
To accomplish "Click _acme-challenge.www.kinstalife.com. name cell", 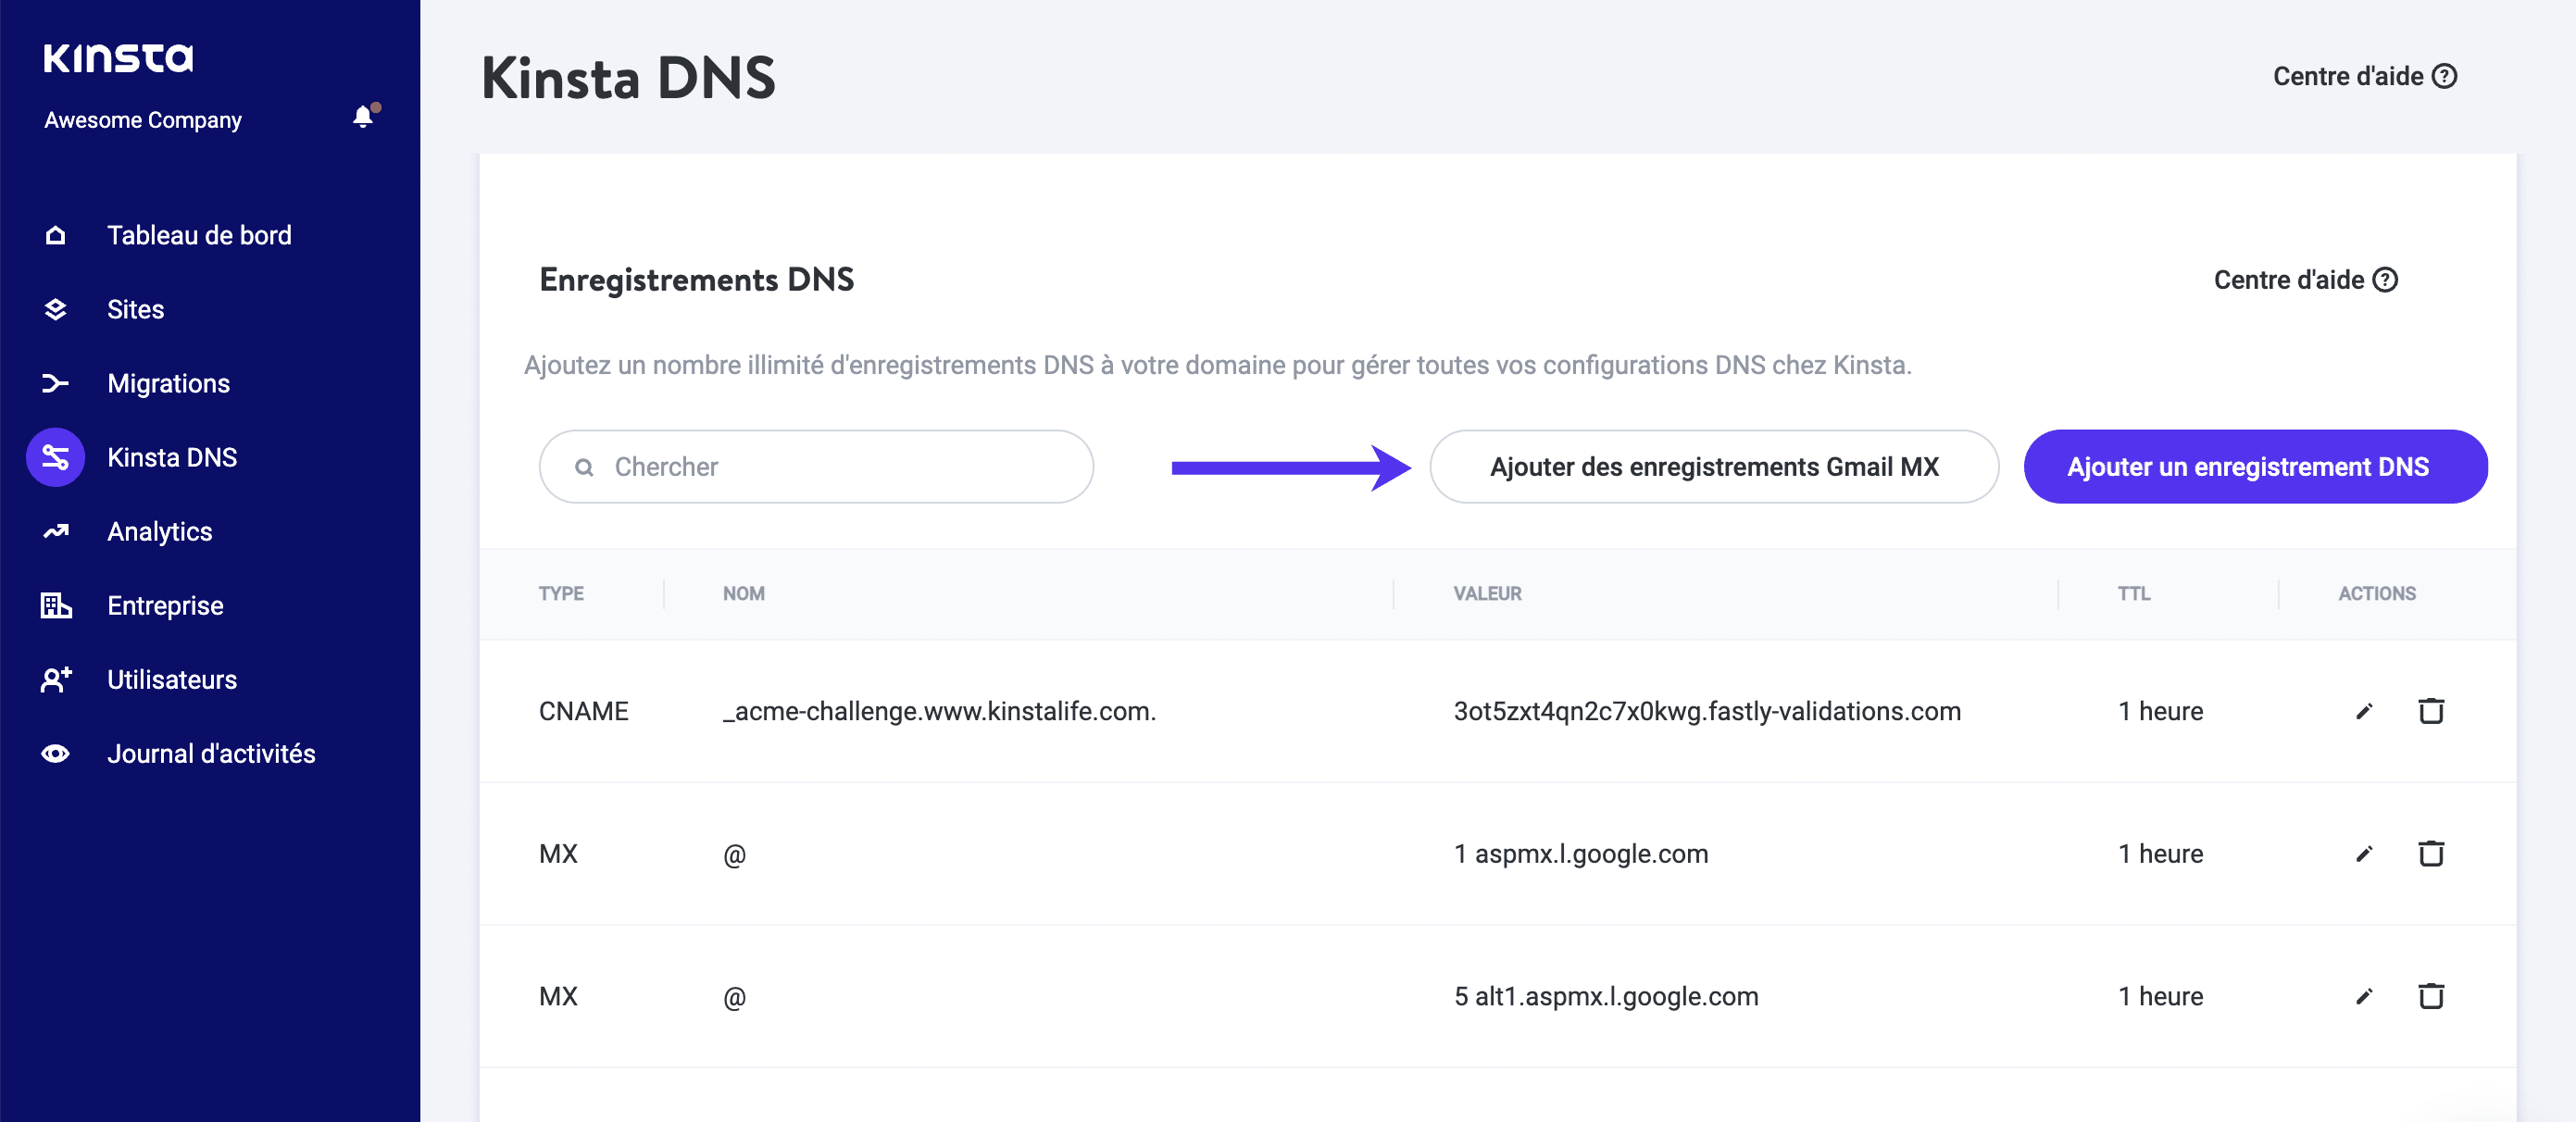I will [939, 711].
